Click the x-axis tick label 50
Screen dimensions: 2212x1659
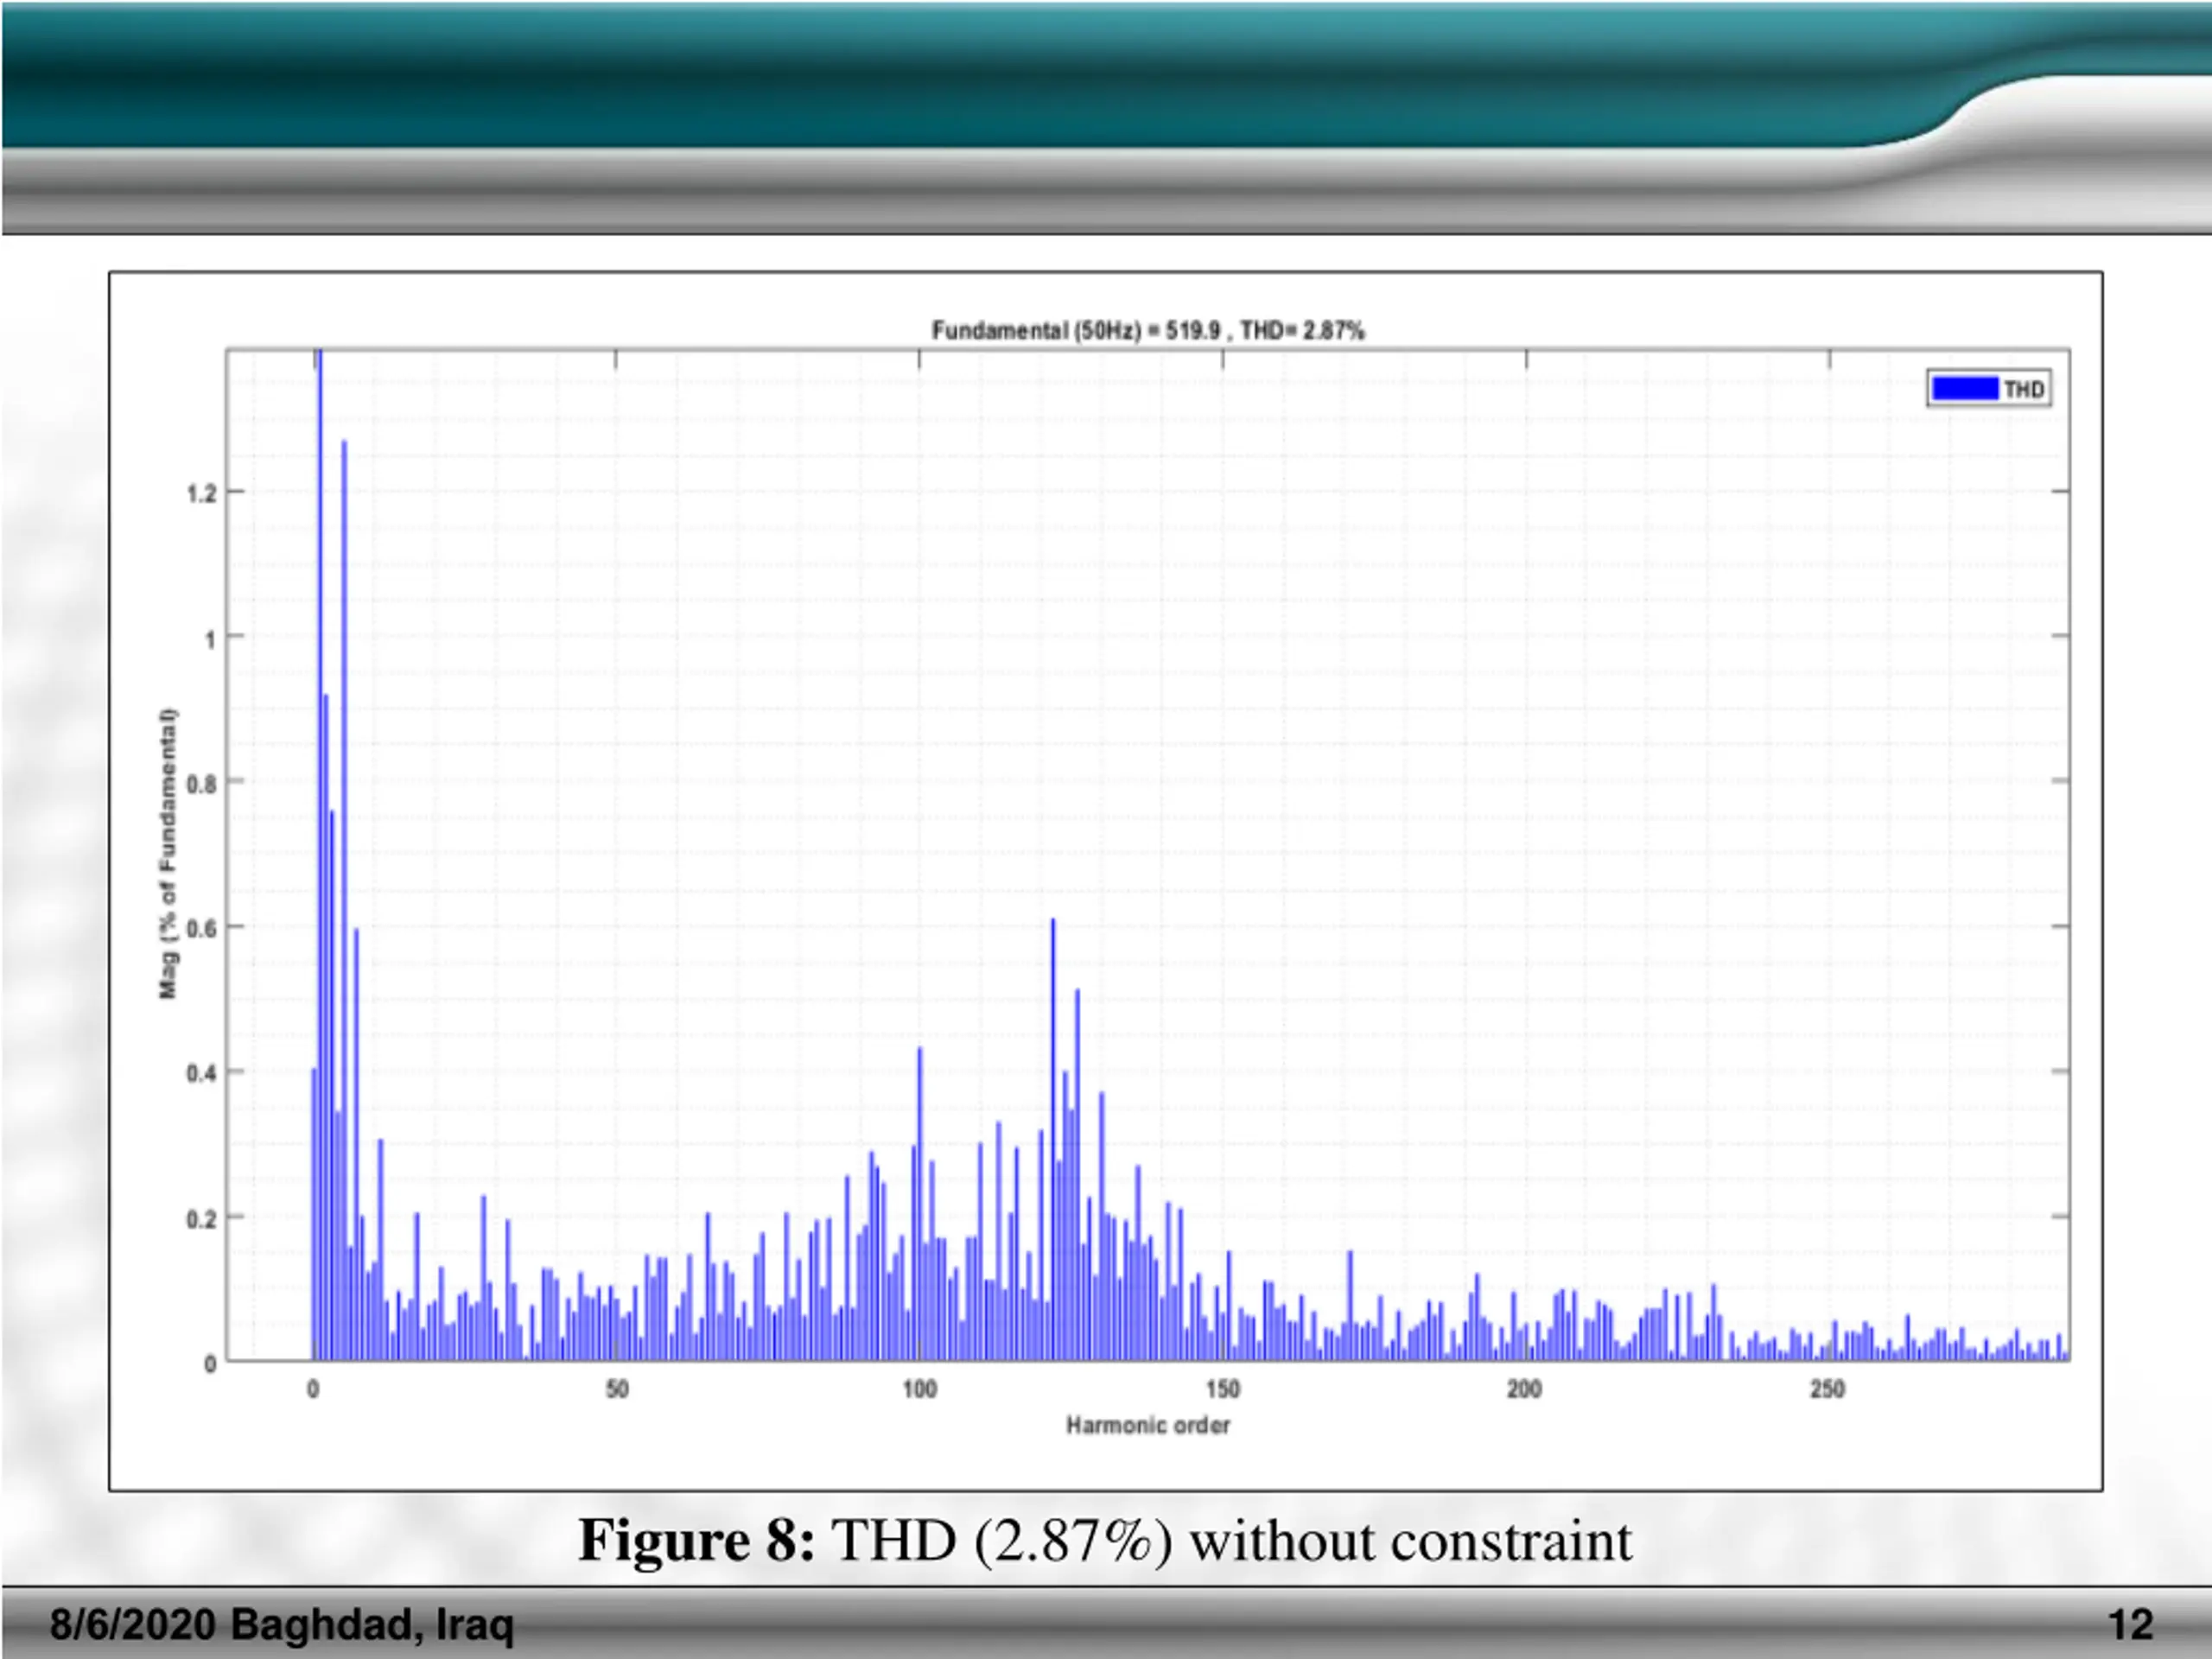coord(617,1389)
